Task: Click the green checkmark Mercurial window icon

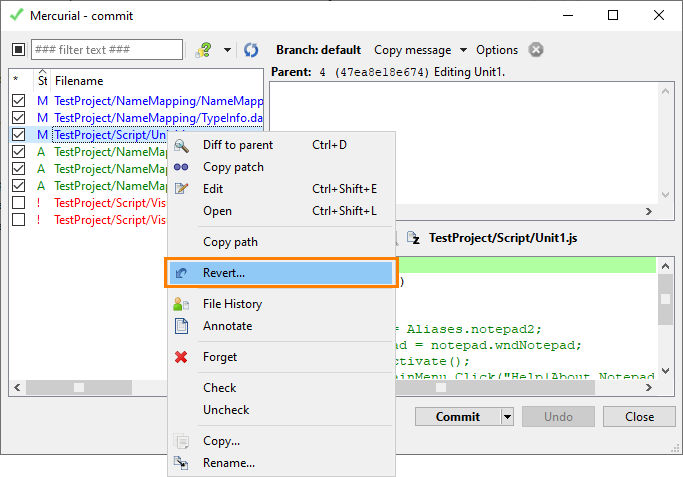Action: pos(16,15)
